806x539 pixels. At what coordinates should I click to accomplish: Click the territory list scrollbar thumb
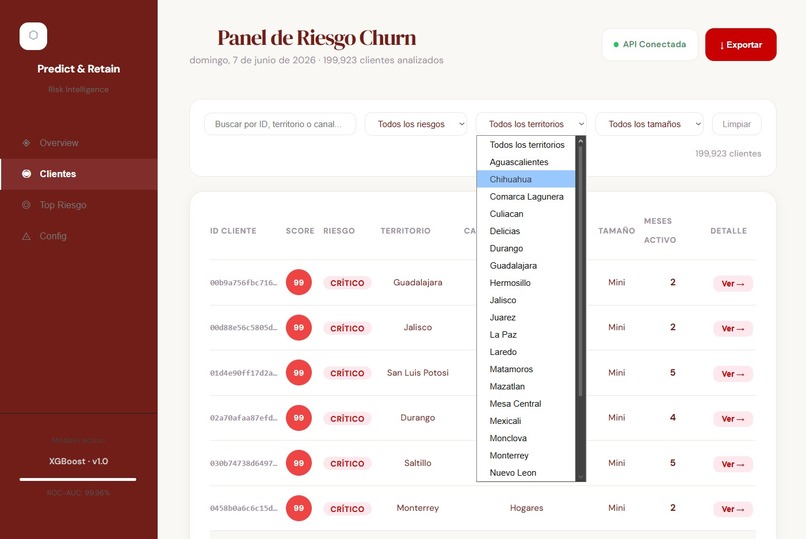tap(580, 271)
